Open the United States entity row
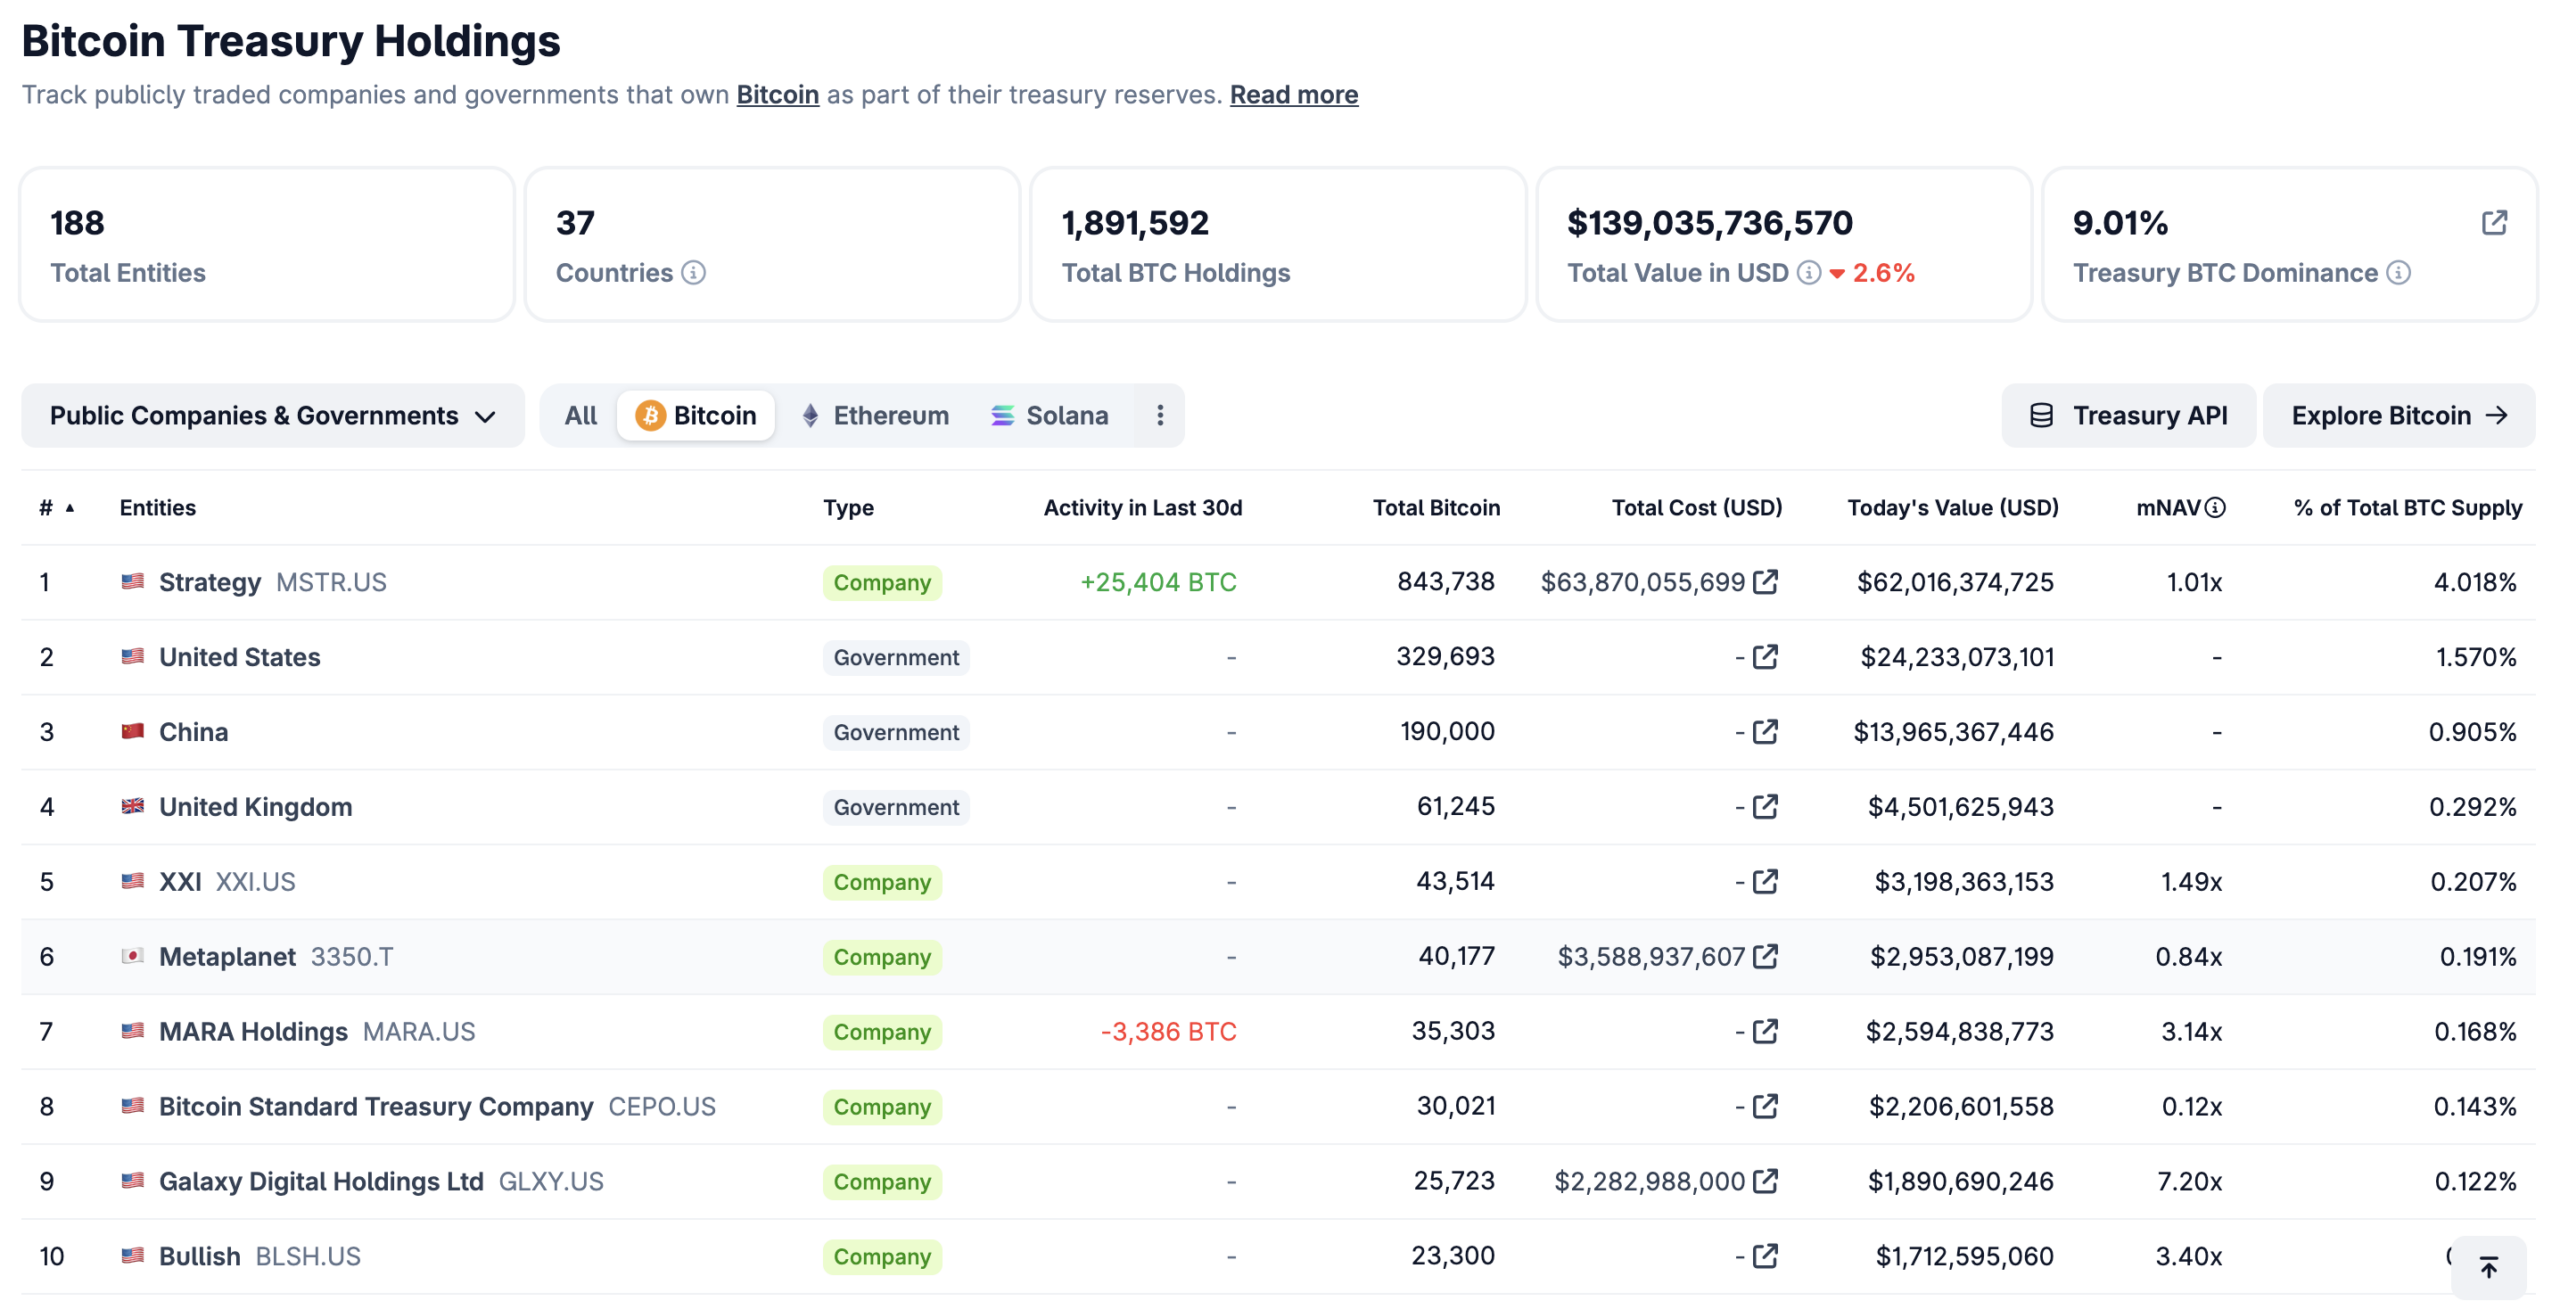Viewport: 2560px width, 1301px height. pos(239,656)
